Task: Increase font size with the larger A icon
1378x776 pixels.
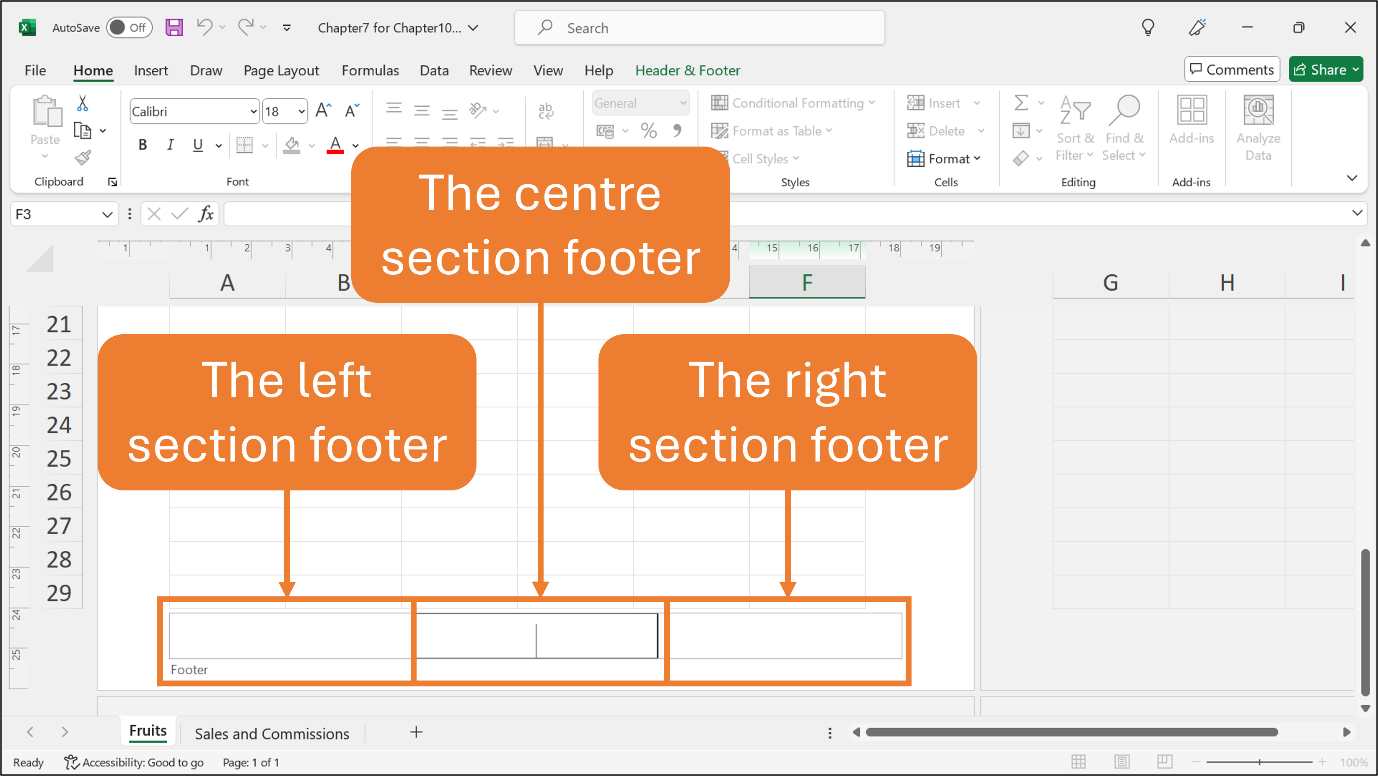Action: pos(324,111)
